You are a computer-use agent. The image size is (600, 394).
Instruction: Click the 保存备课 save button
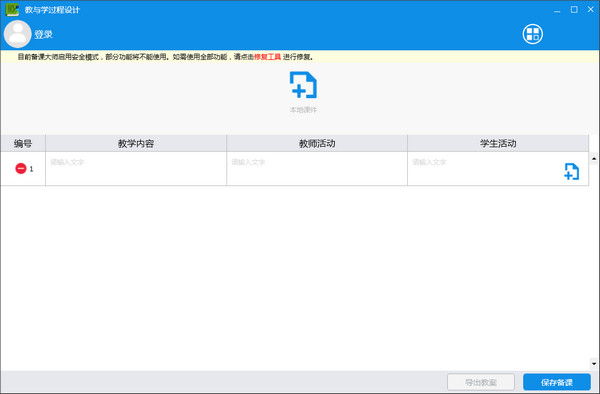point(557,382)
